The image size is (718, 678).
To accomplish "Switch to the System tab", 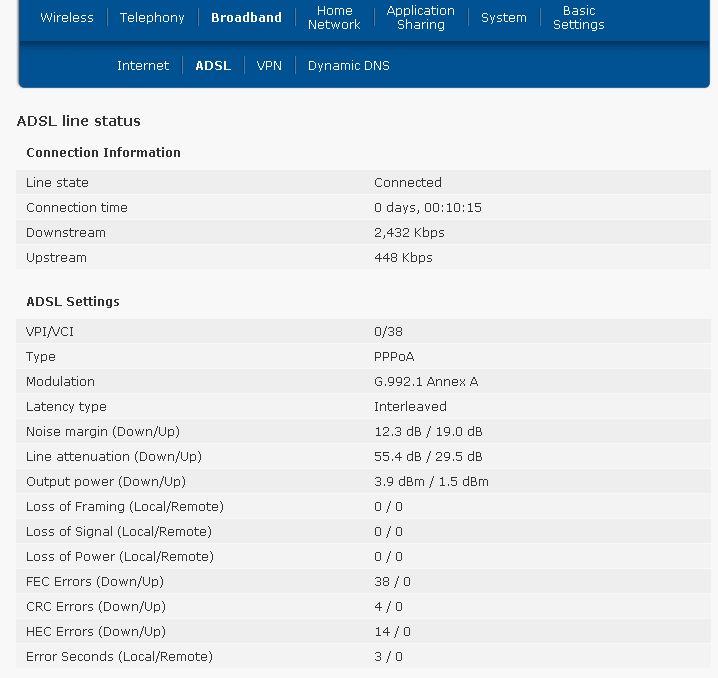I will [503, 18].
